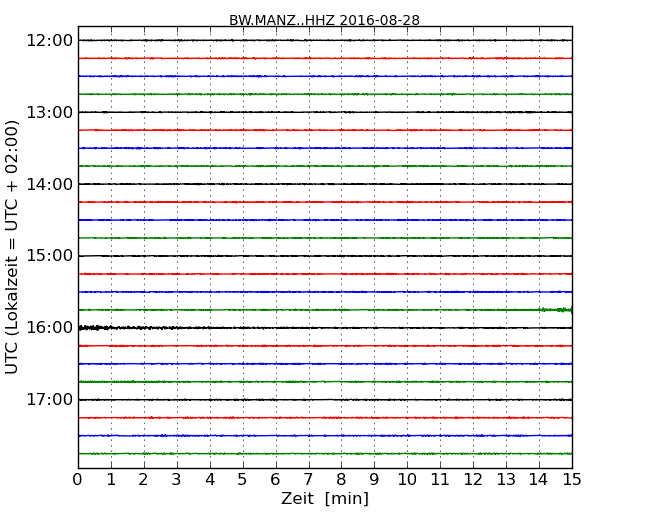Click the 14 tick on the x-axis
The height and width of the screenshot is (520, 650).
(x=539, y=480)
